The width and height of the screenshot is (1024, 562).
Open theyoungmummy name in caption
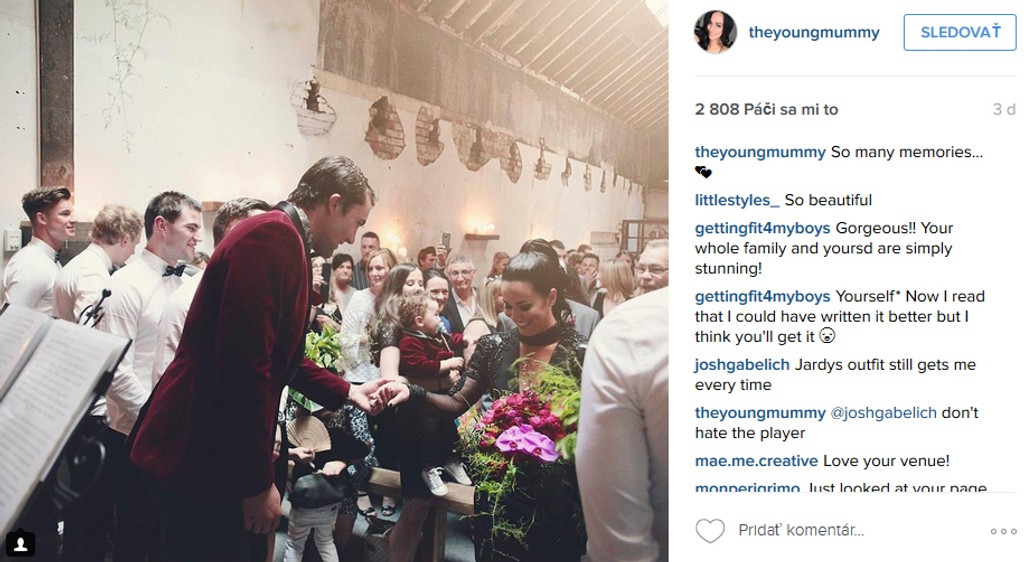point(760,152)
